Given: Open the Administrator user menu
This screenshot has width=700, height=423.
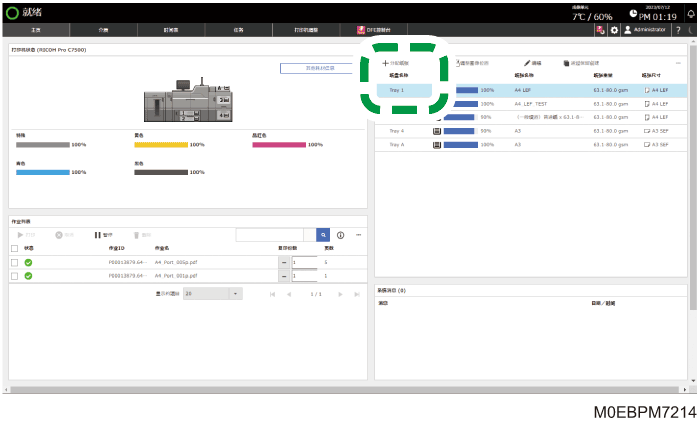Looking at the screenshot, I should [645, 29].
